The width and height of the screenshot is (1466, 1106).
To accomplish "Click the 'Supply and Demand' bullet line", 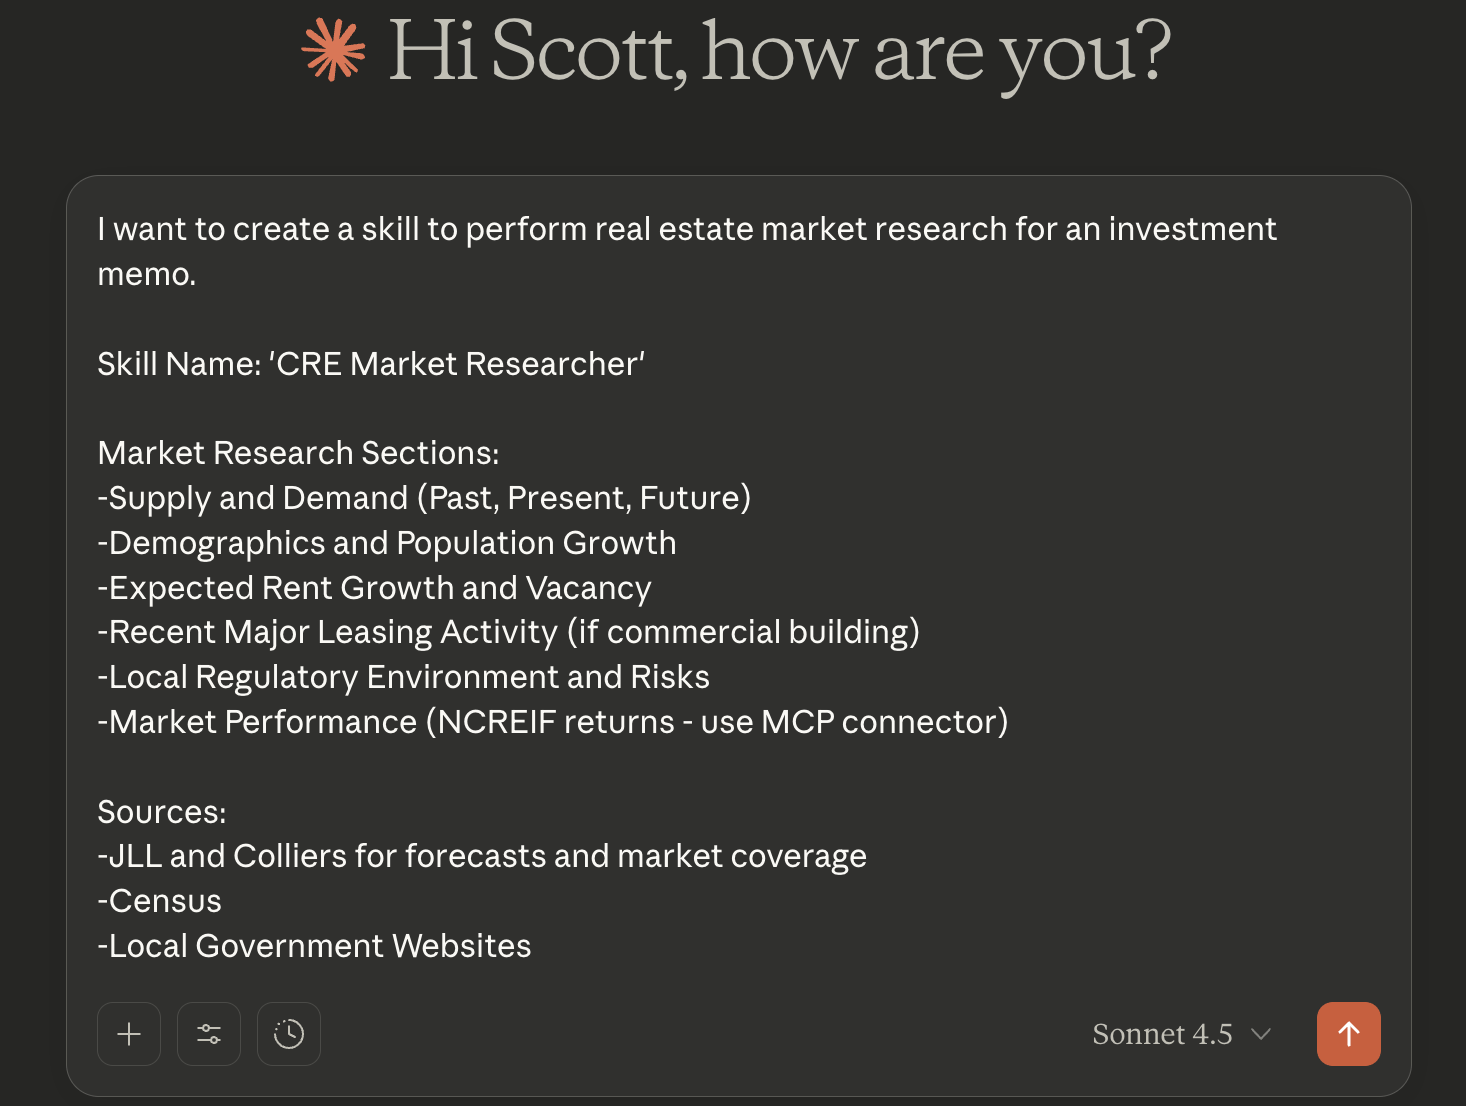I will pos(424,498).
